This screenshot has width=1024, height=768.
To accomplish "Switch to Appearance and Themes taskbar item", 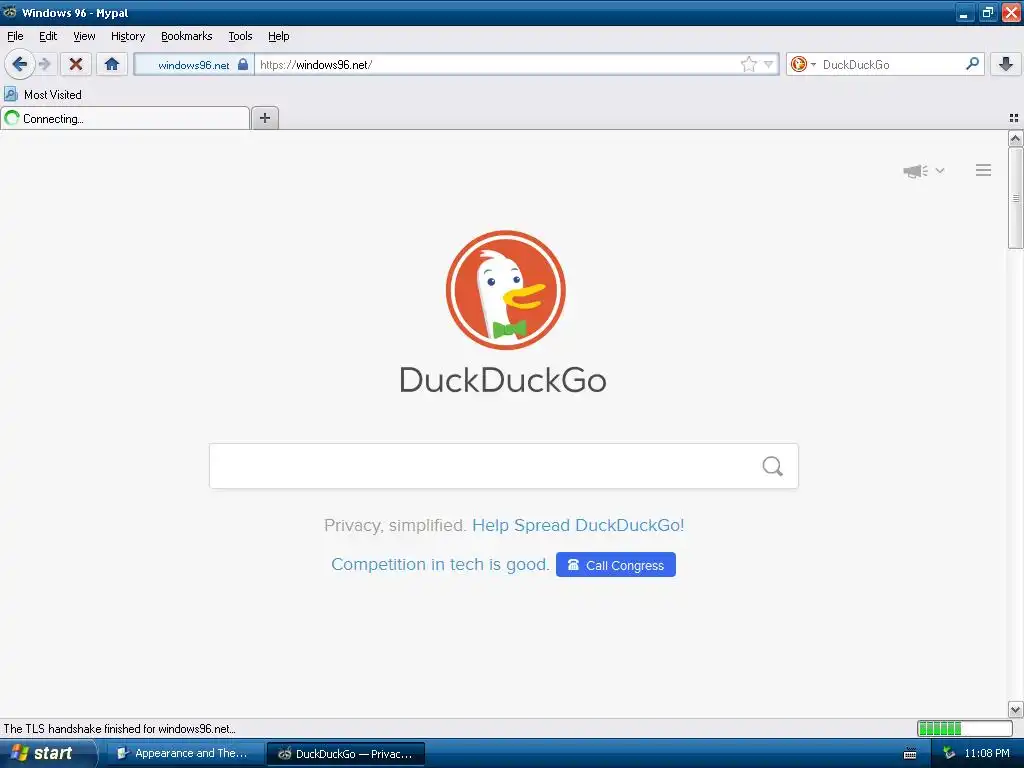I will coord(185,754).
